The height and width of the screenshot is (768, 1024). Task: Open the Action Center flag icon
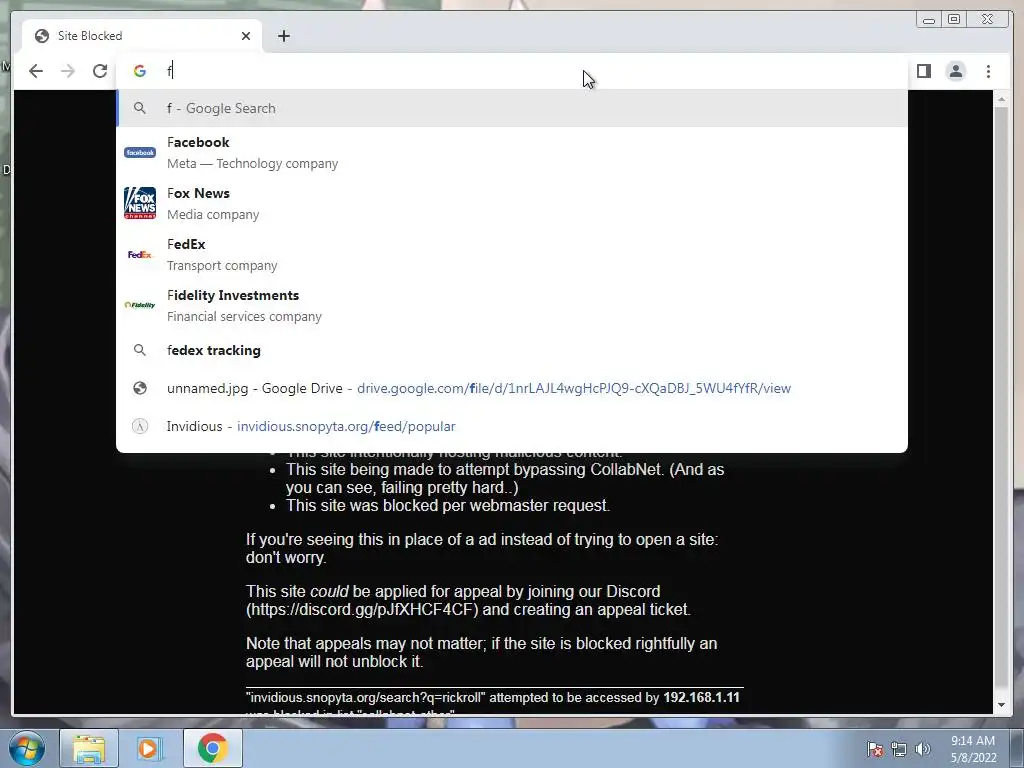(875, 749)
